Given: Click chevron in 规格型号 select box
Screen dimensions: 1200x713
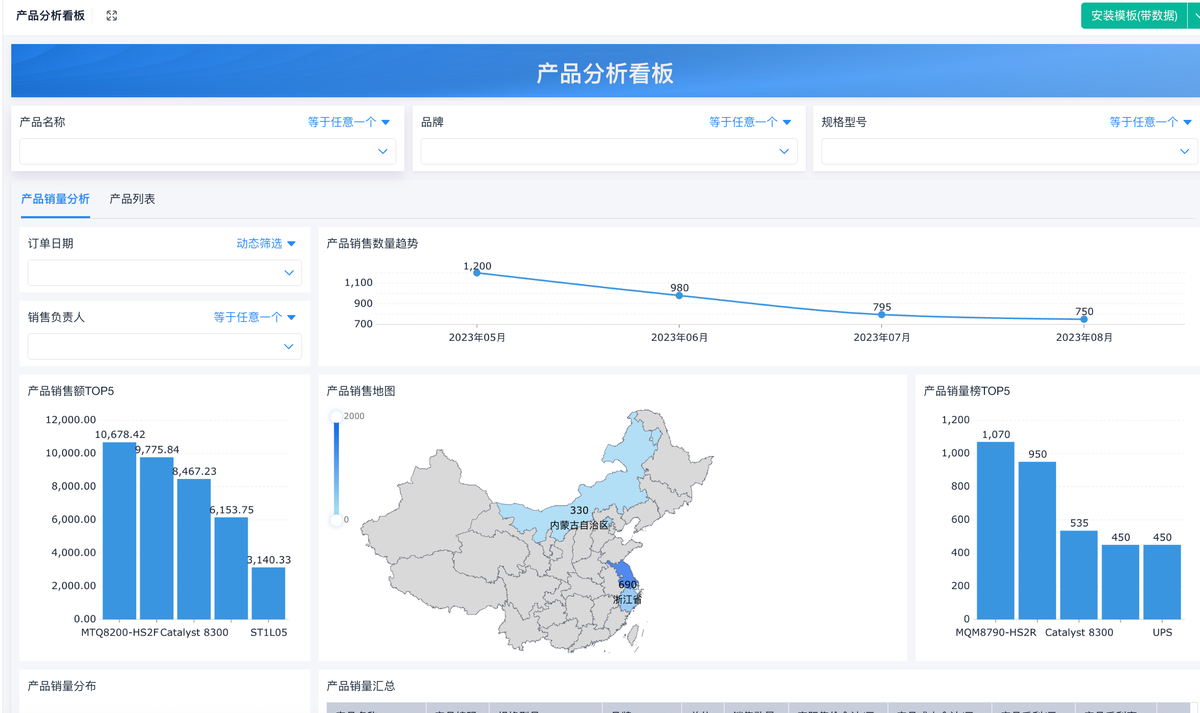Looking at the screenshot, I should point(1184,152).
